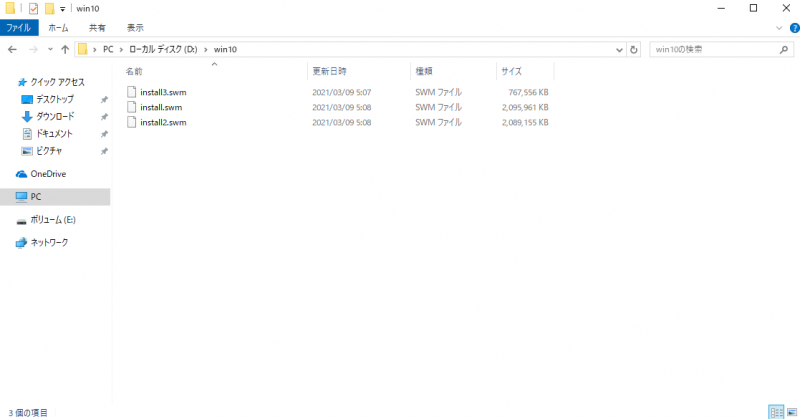Switch to the 共有 ribbon tab
The height and width of the screenshot is (419, 800).
tap(97, 28)
